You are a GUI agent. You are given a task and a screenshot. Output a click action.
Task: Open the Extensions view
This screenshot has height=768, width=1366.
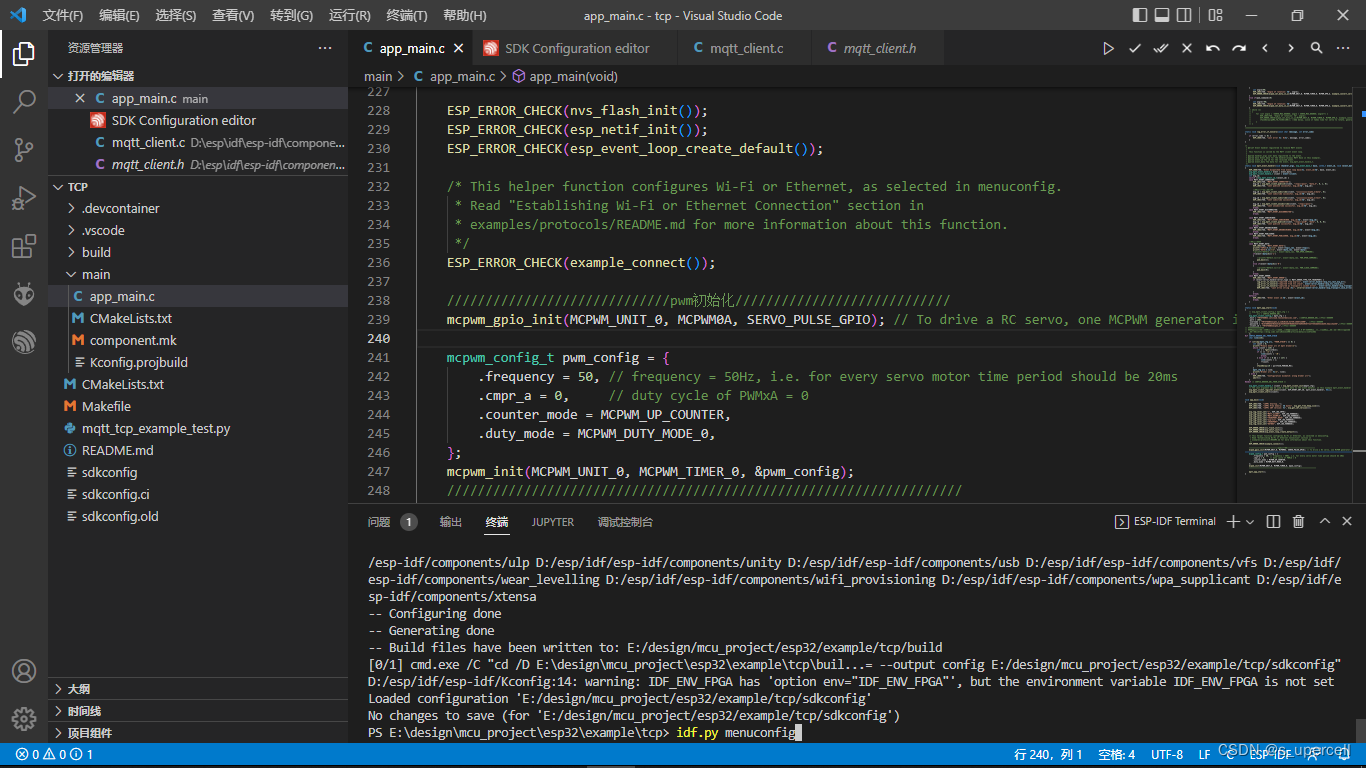pos(24,246)
